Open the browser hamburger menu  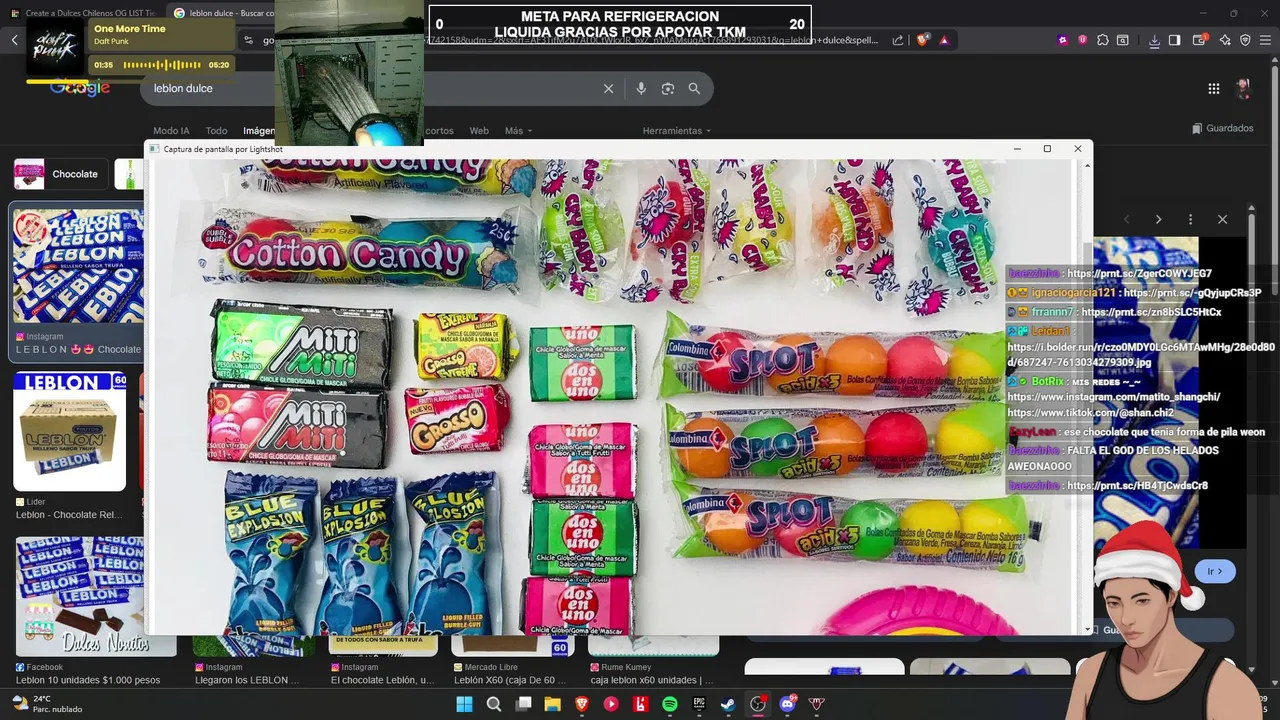pyautogui.click(x=1266, y=40)
